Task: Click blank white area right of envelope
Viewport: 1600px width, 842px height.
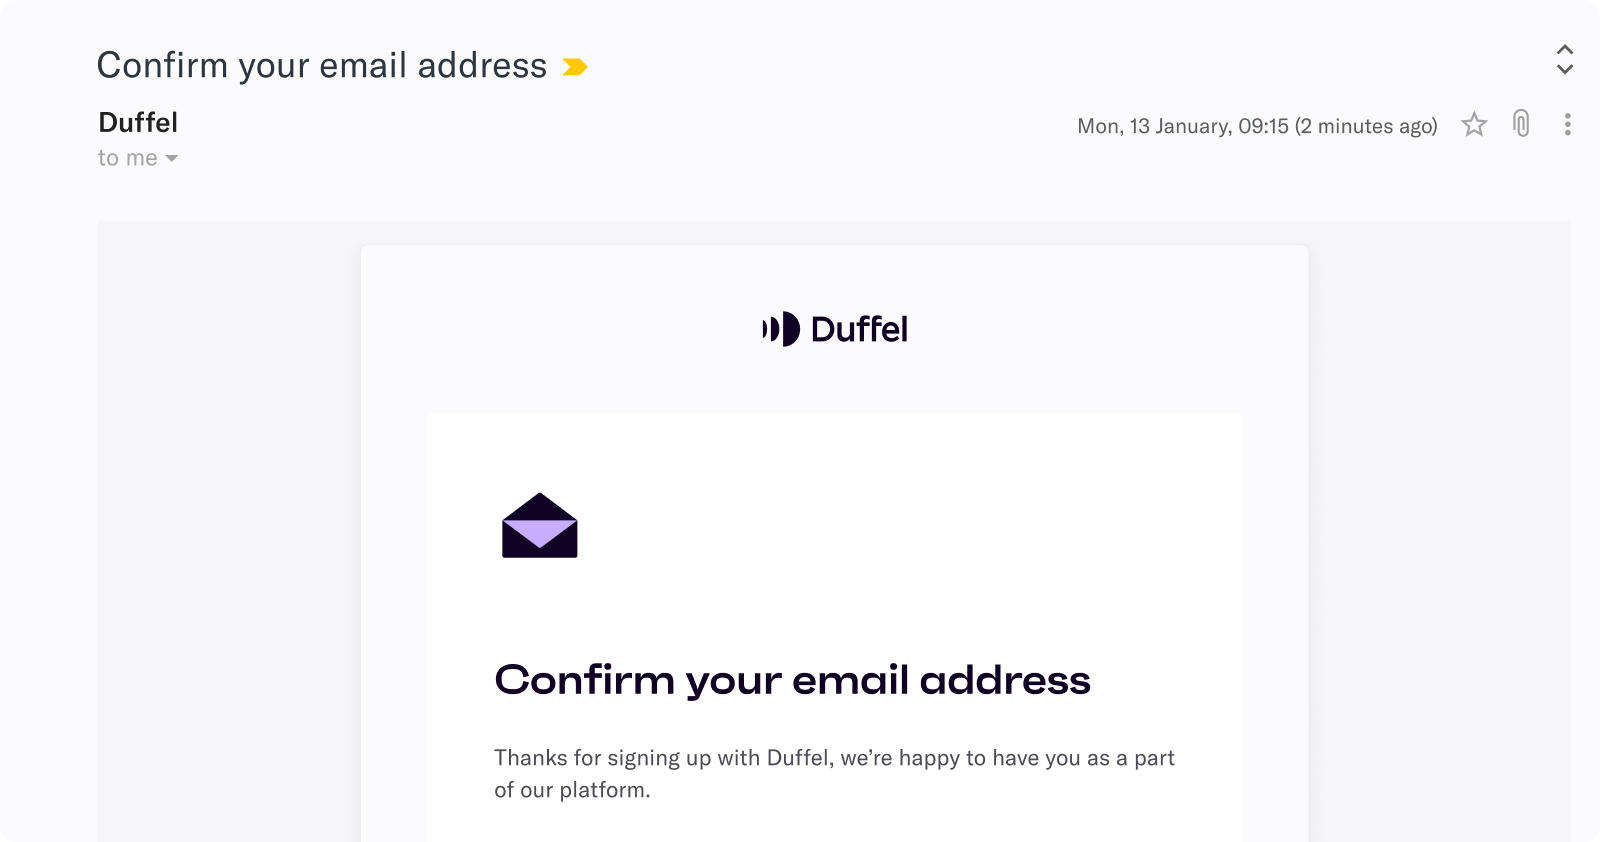Action: tap(900, 525)
